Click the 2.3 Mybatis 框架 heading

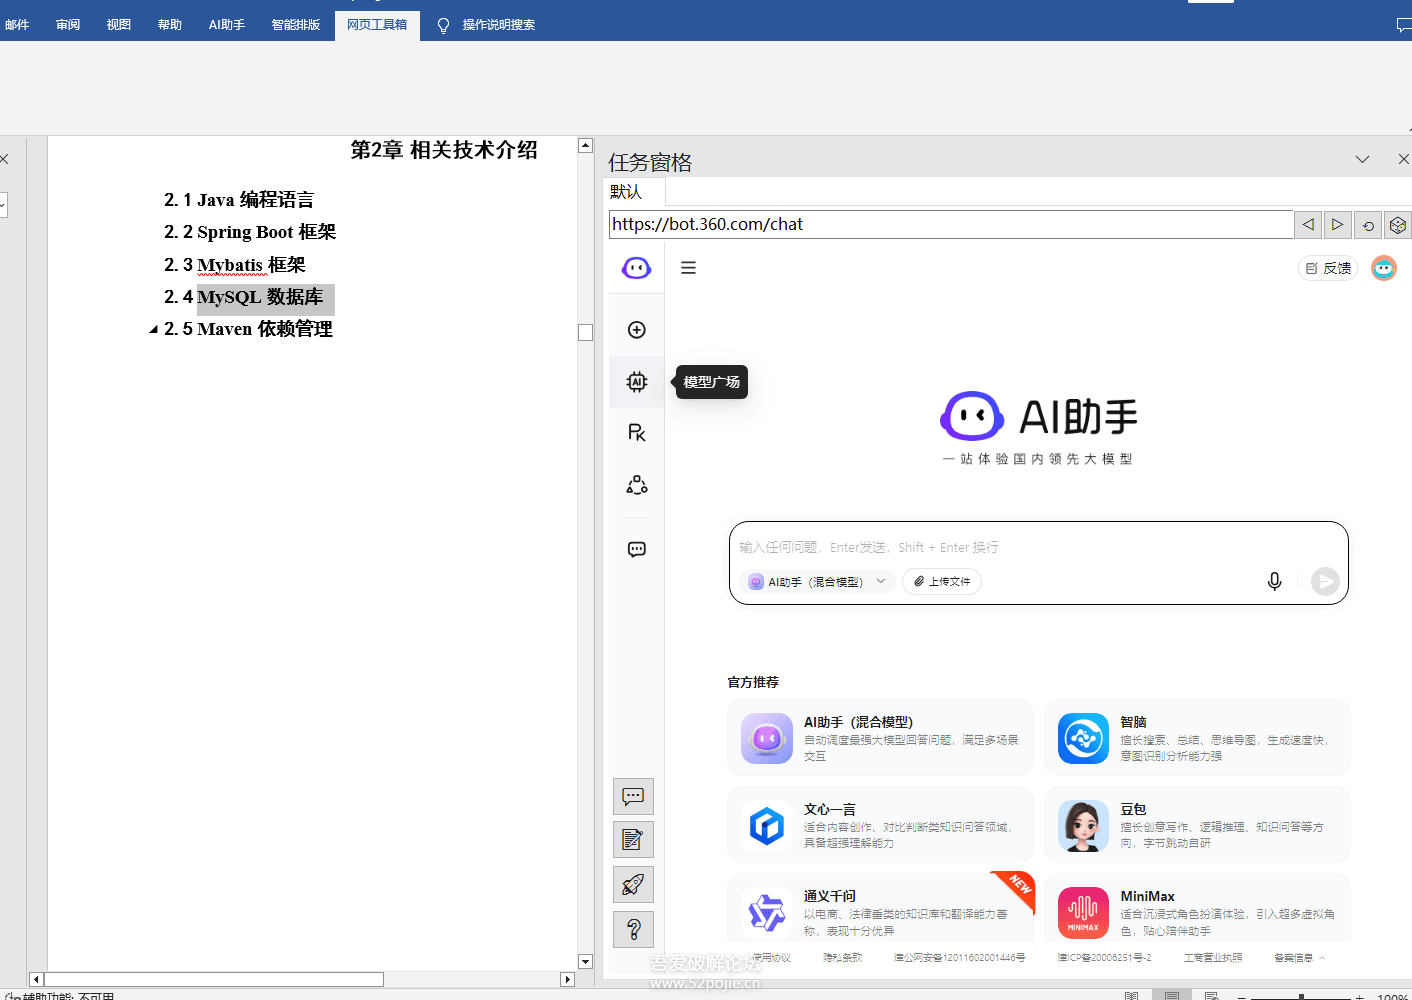[x=235, y=265]
